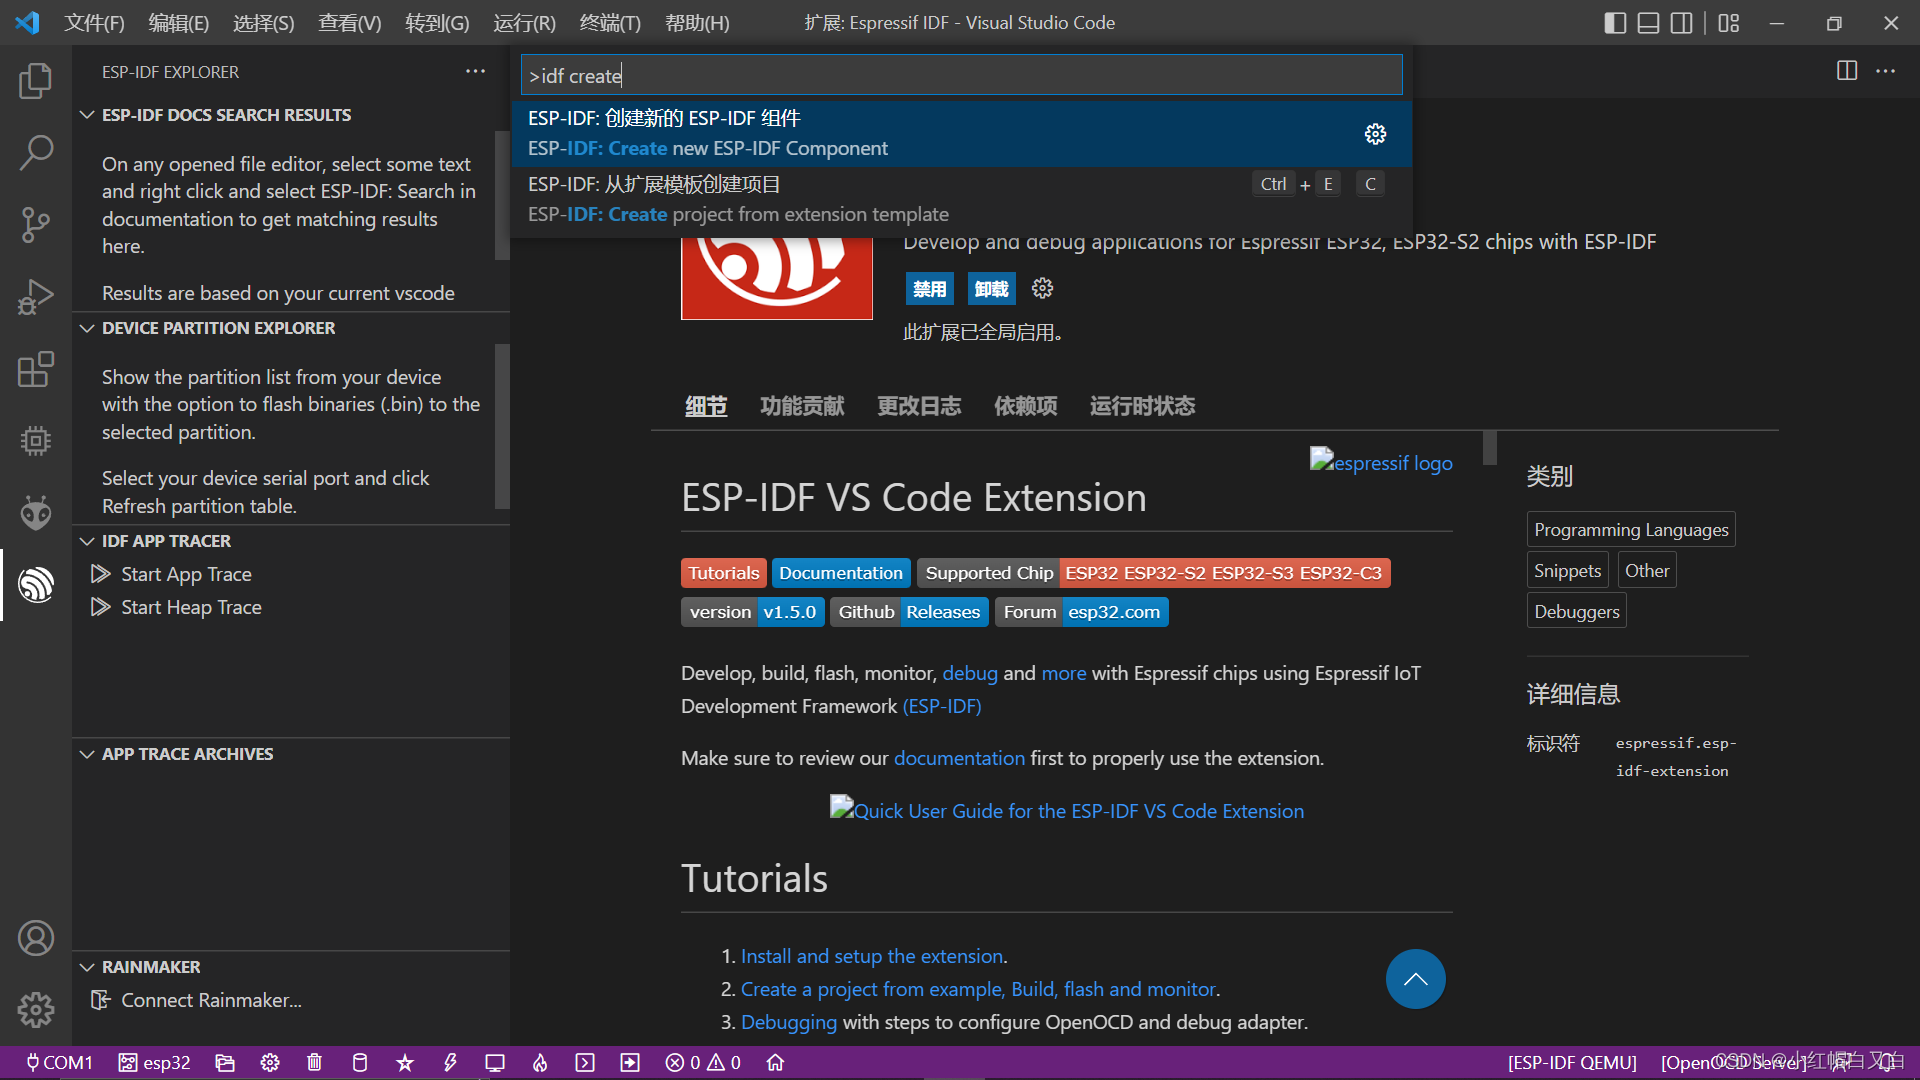Viewport: 1920px width, 1080px height.
Task: Select Start Heap Trace
Action: click(x=190, y=607)
